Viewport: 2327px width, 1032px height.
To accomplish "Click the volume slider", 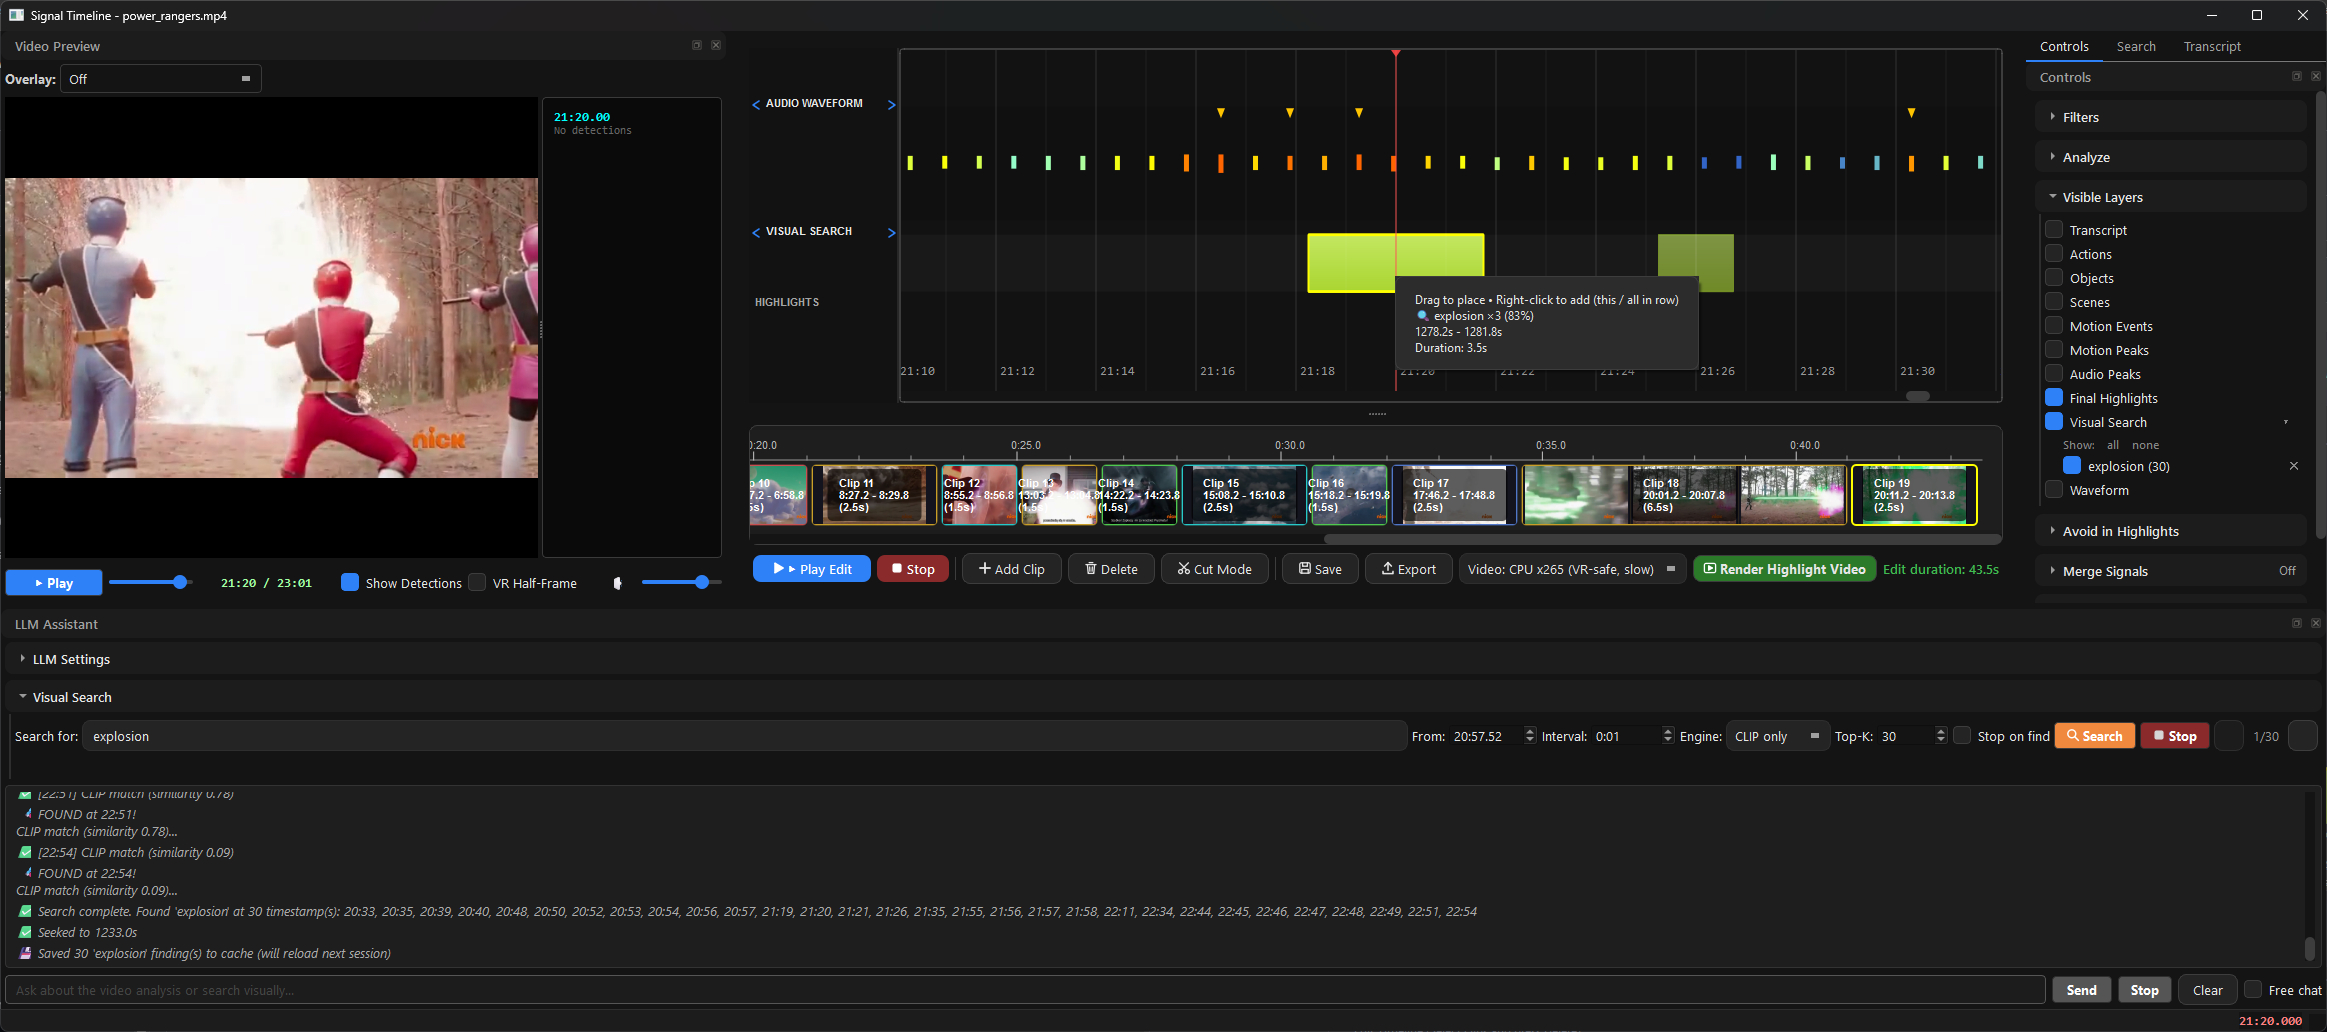I will [x=681, y=582].
